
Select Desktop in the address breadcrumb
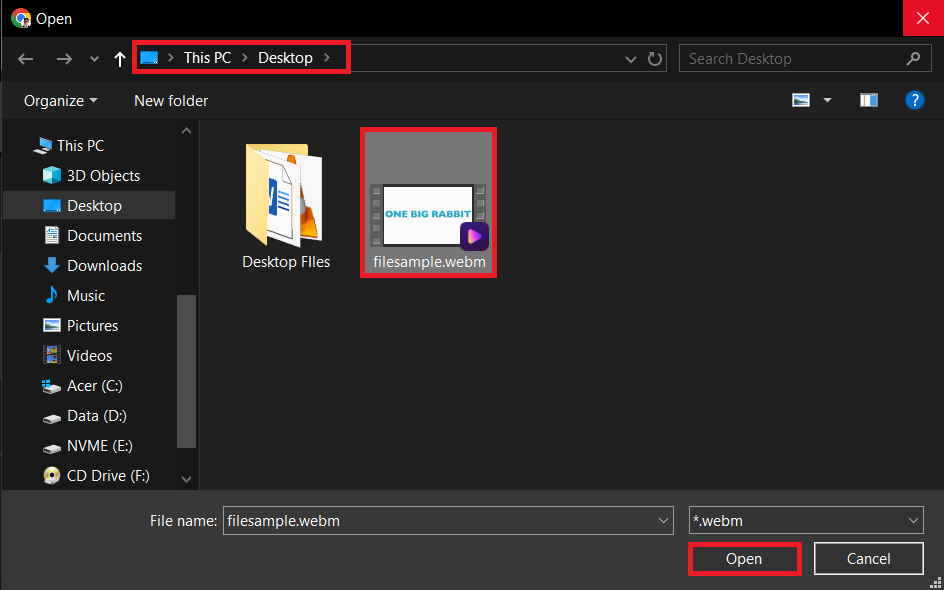[x=285, y=58]
